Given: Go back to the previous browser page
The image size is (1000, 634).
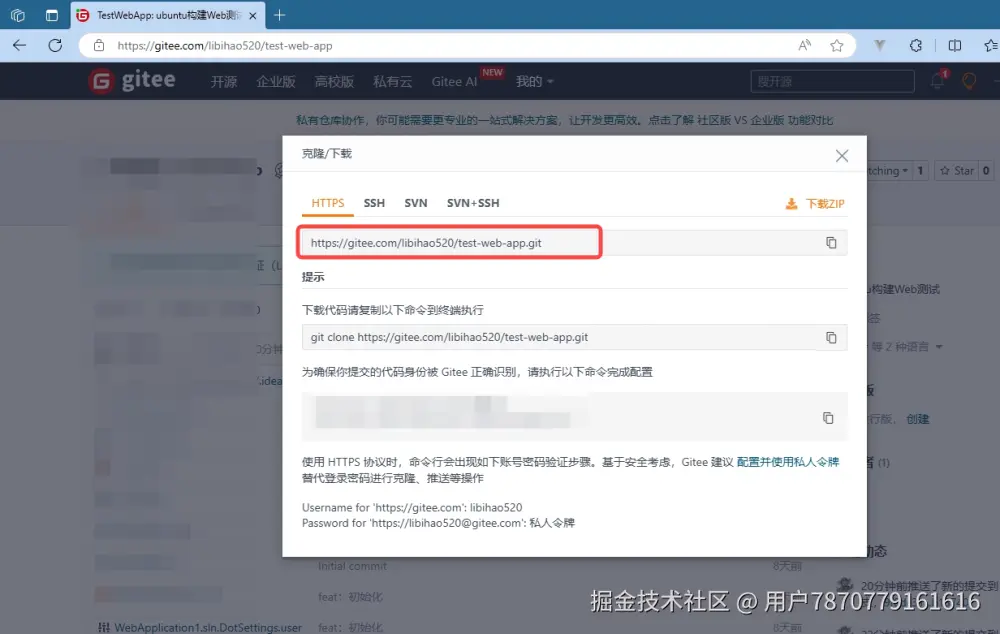Looking at the screenshot, I should [19, 45].
